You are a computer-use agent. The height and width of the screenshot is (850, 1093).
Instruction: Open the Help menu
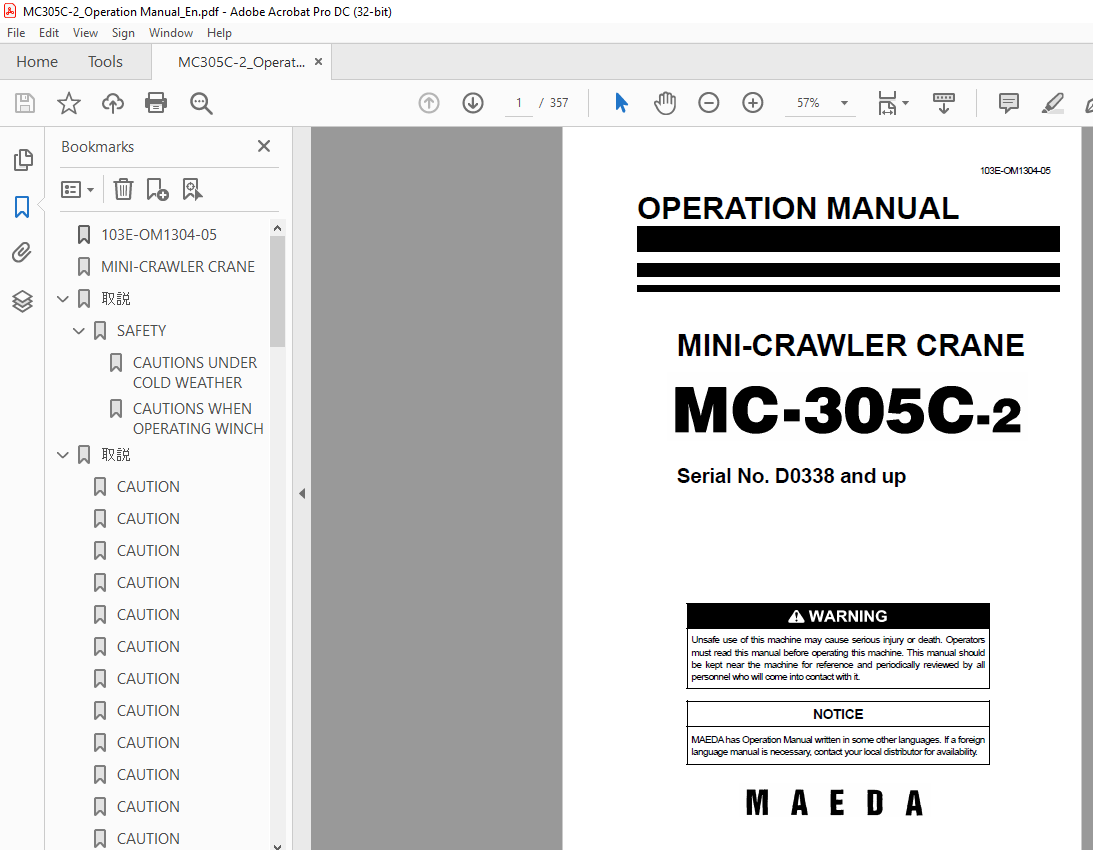click(x=219, y=33)
